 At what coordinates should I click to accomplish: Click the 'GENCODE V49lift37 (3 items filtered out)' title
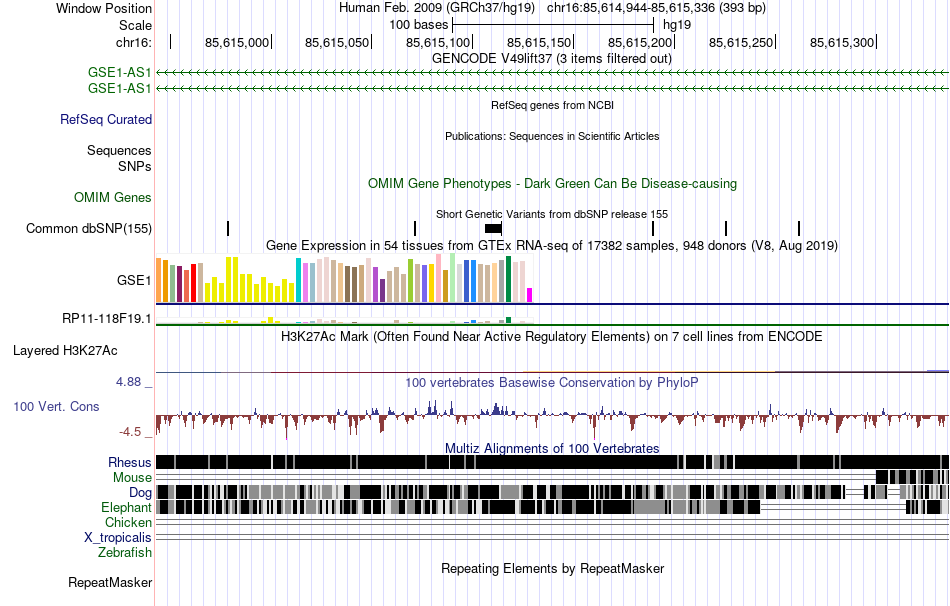552,59
